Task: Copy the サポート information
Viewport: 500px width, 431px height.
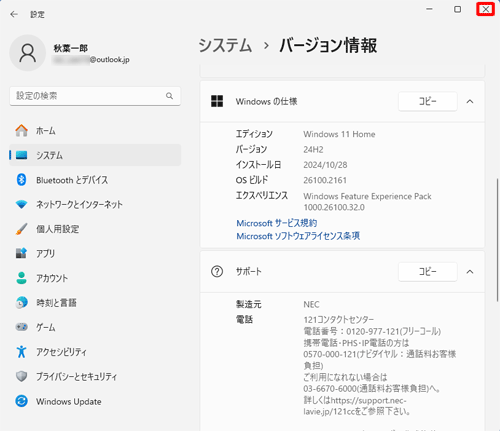Action: (x=428, y=272)
